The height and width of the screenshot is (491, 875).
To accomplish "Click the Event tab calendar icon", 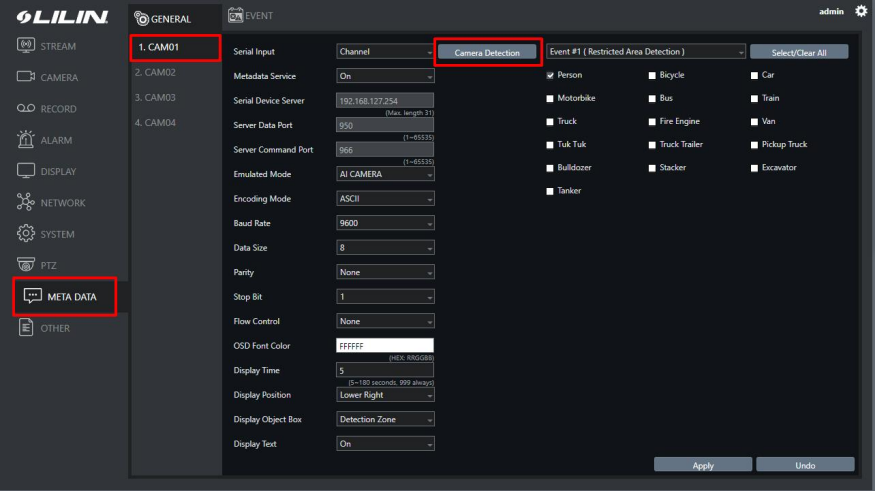I will tap(235, 15).
